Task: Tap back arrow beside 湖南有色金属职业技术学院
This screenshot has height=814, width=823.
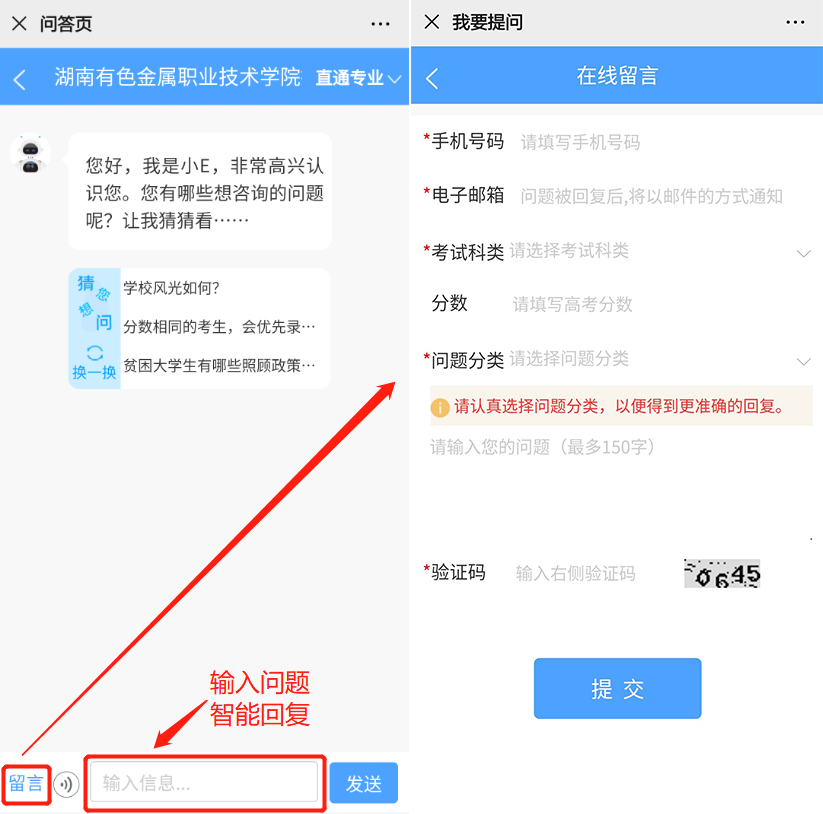Action: click(19, 80)
